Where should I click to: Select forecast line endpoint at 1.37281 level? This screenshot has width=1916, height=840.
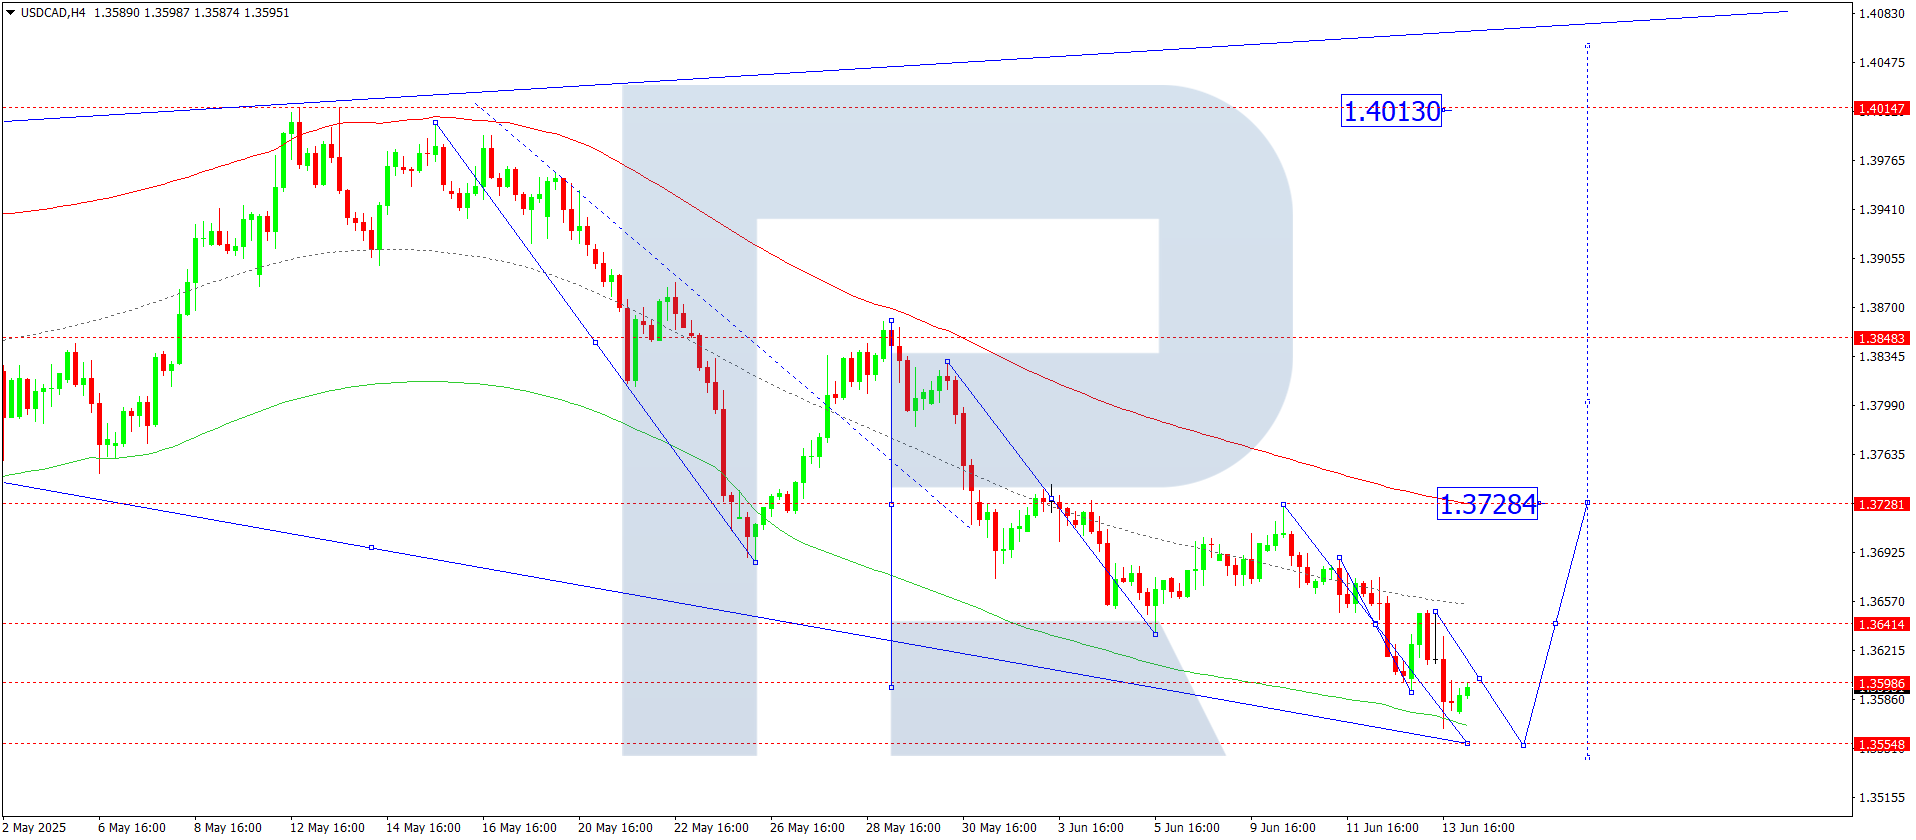pyautogui.click(x=1587, y=503)
